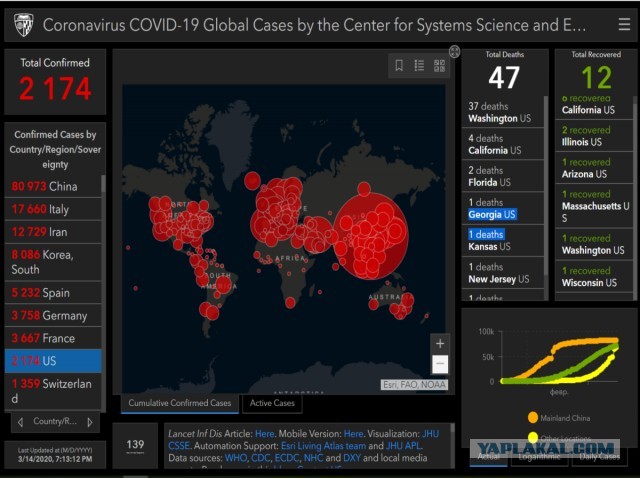Zoom out on the map with minus
Image resolution: width=640 pixels, height=478 pixels.
click(440, 363)
